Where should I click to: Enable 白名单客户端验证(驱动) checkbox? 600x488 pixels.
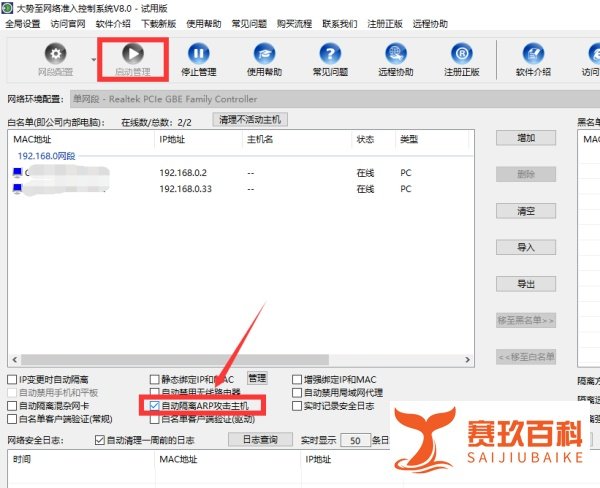tap(155, 419)
